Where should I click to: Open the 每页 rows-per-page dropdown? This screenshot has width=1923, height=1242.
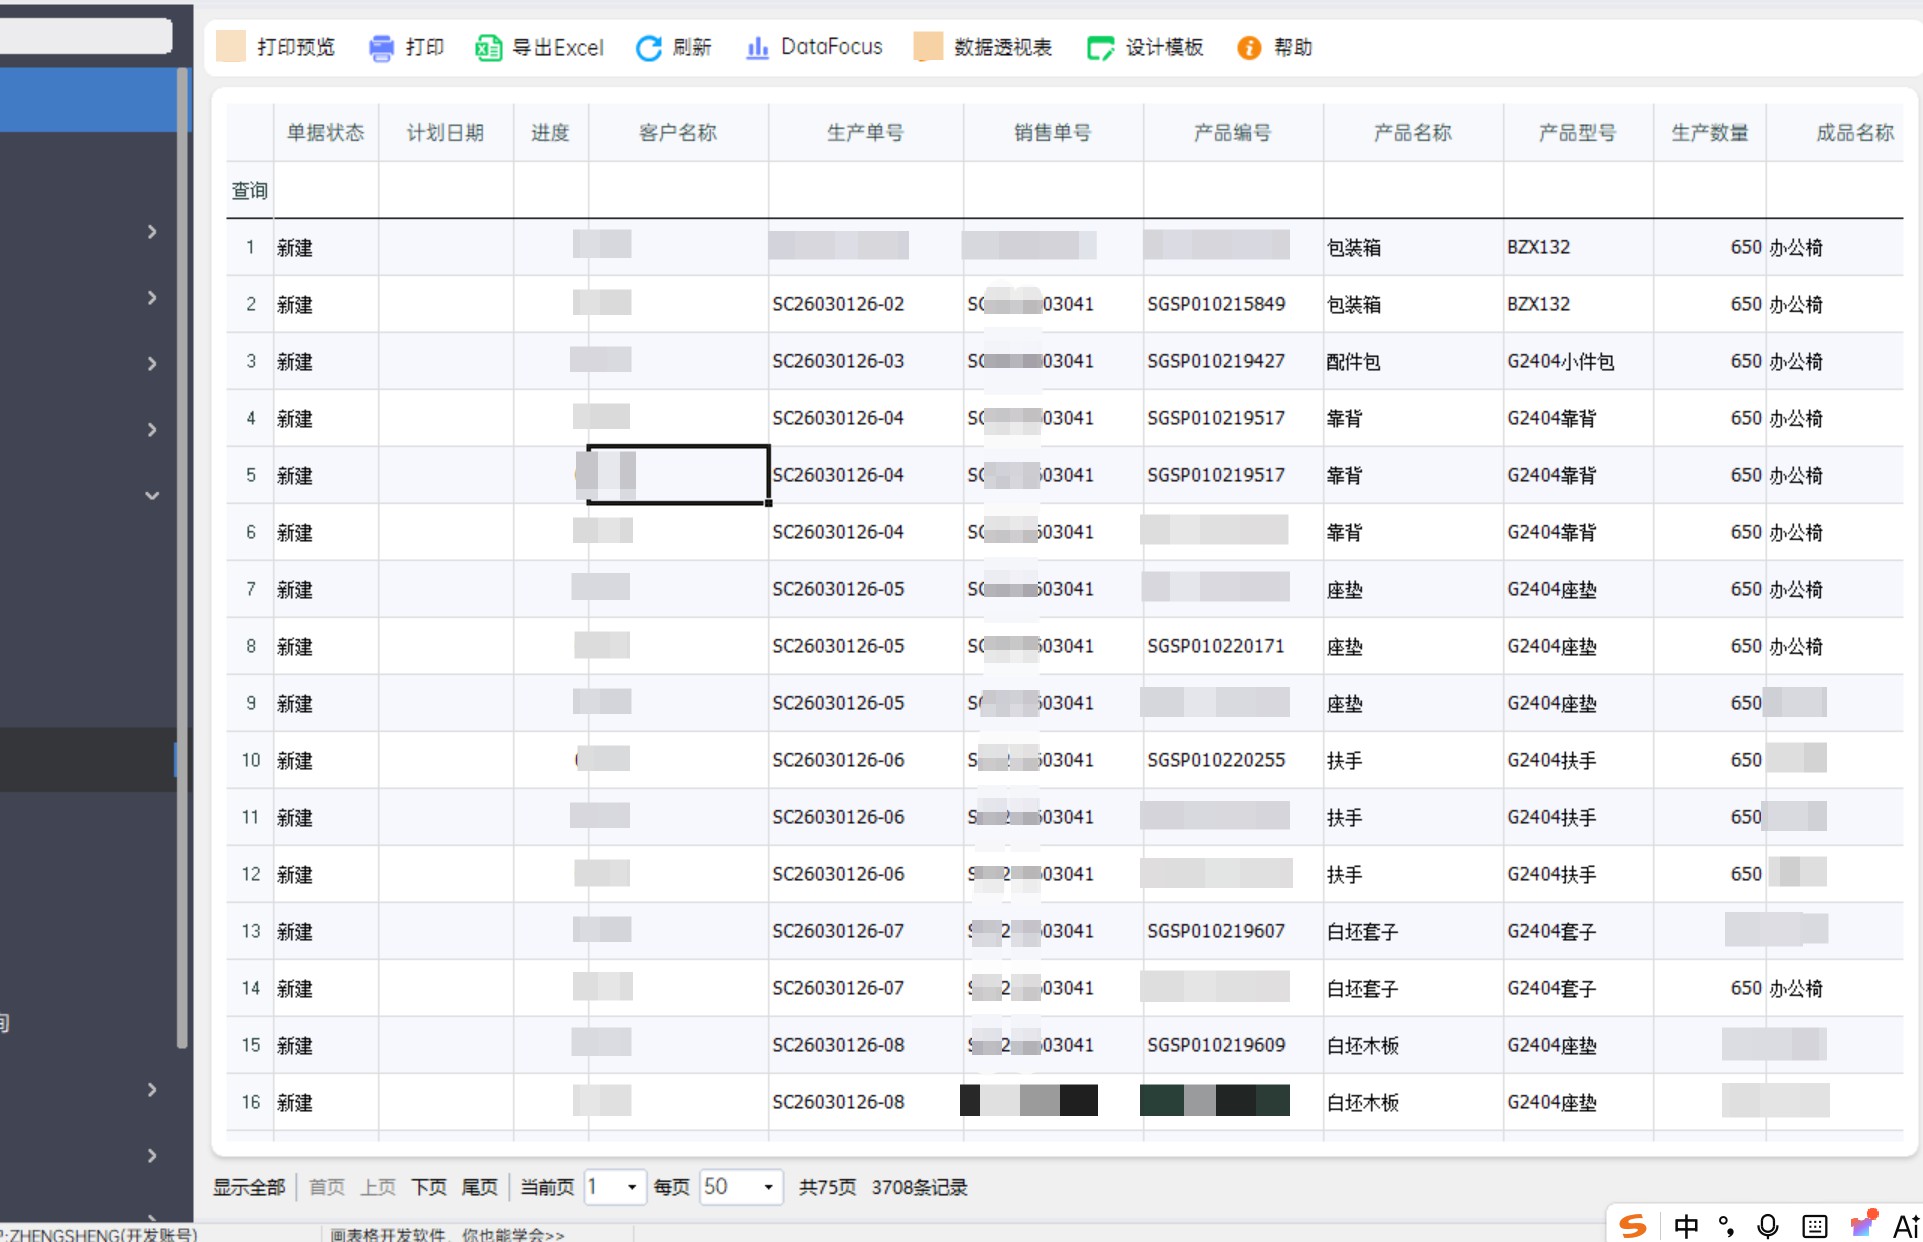point(740,1187)
